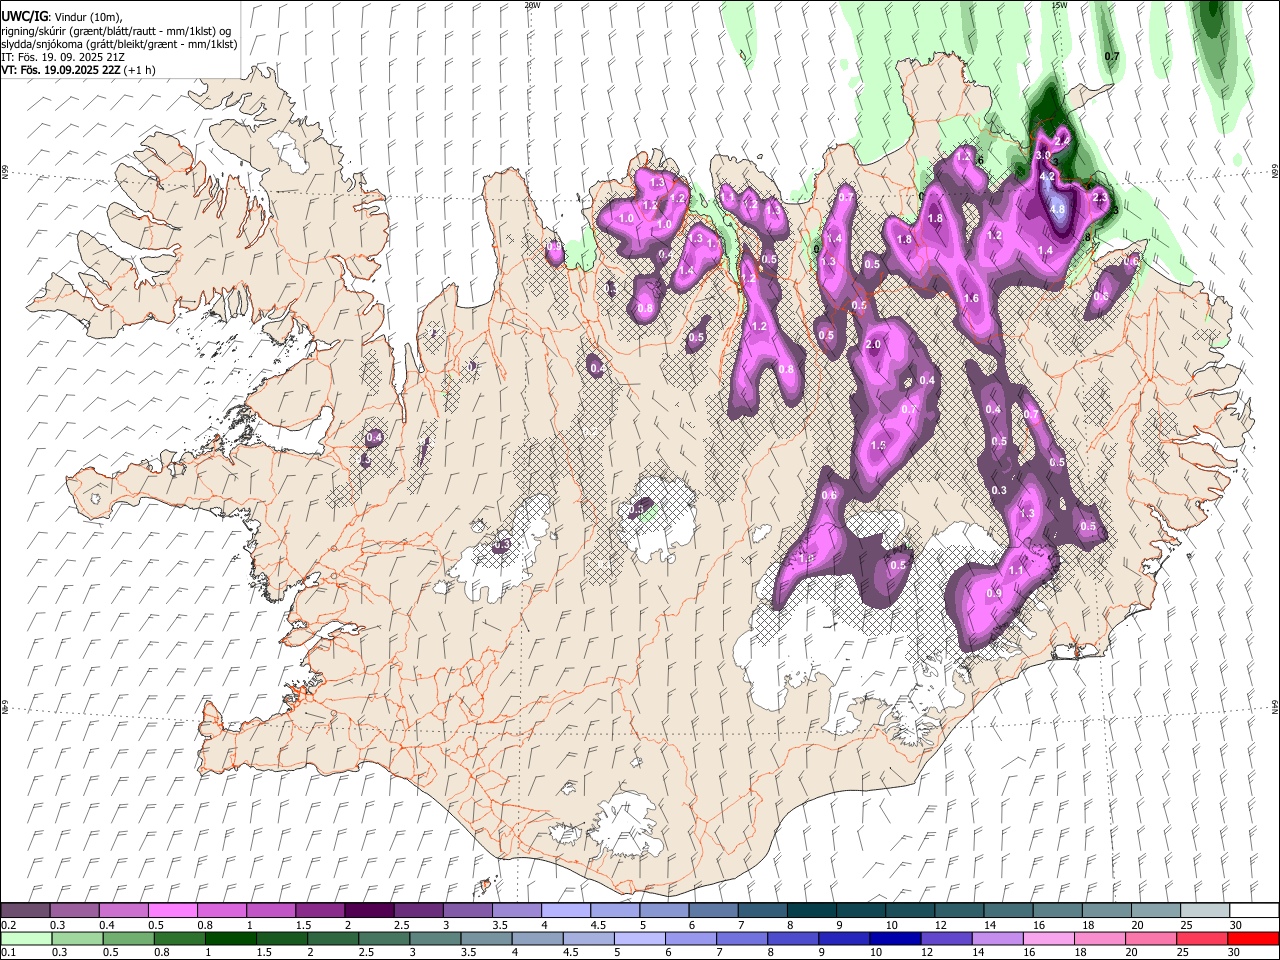Click the 'slydda/snjókoma' legend description line

[119, 44]
